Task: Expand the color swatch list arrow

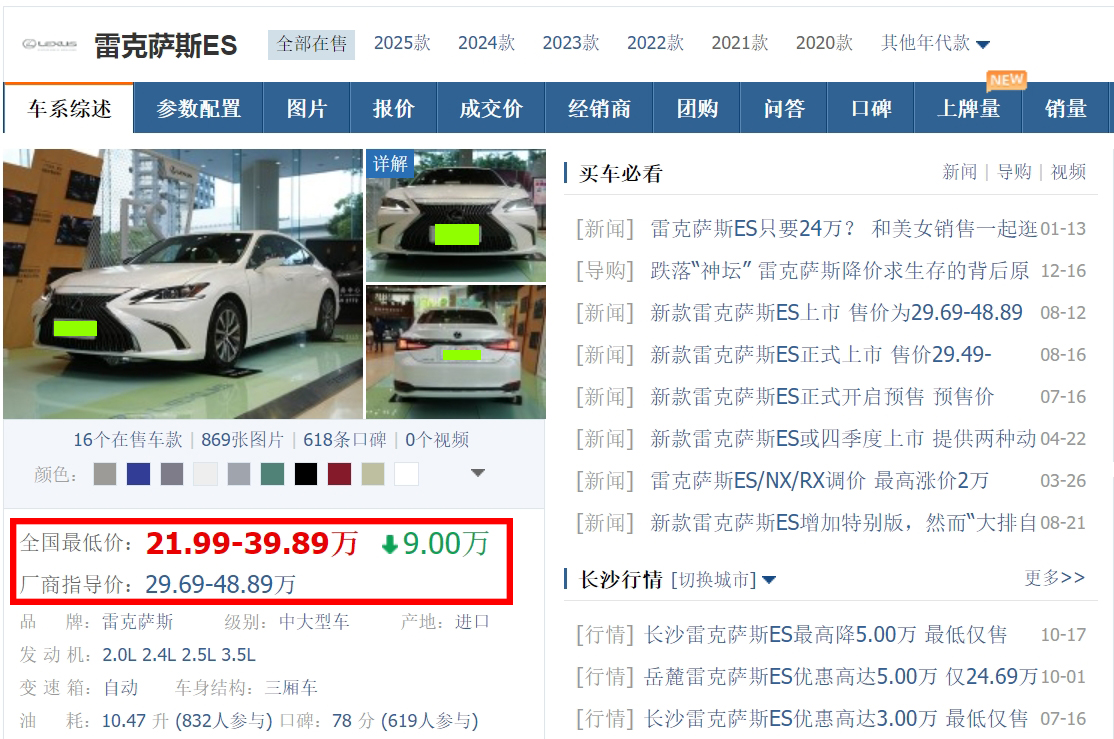Action: click(x=478, y=473)
